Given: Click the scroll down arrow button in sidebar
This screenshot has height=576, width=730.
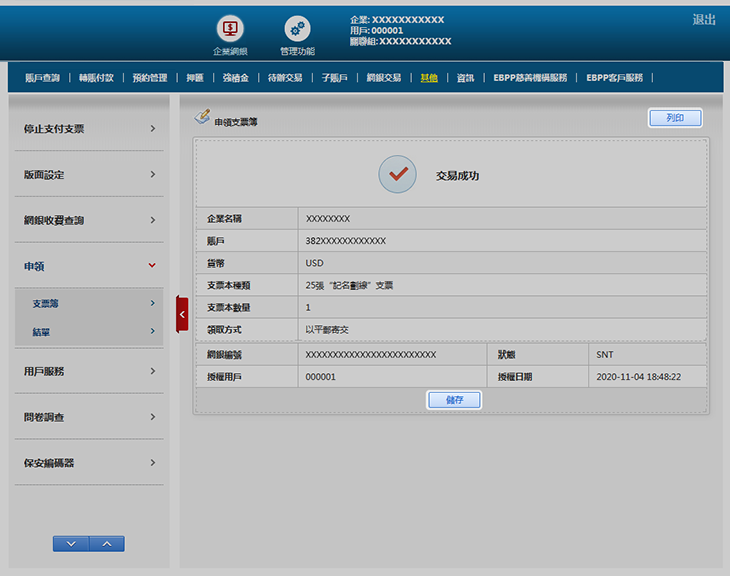Looking at the screenshot, I should tap(71, 543).
